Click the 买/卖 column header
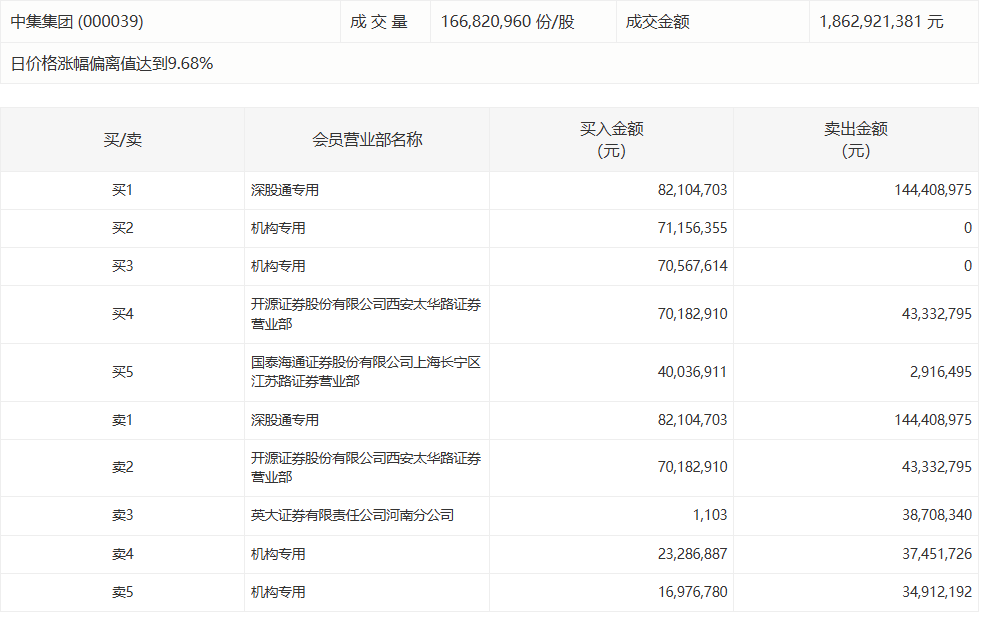 coord(122,139)
